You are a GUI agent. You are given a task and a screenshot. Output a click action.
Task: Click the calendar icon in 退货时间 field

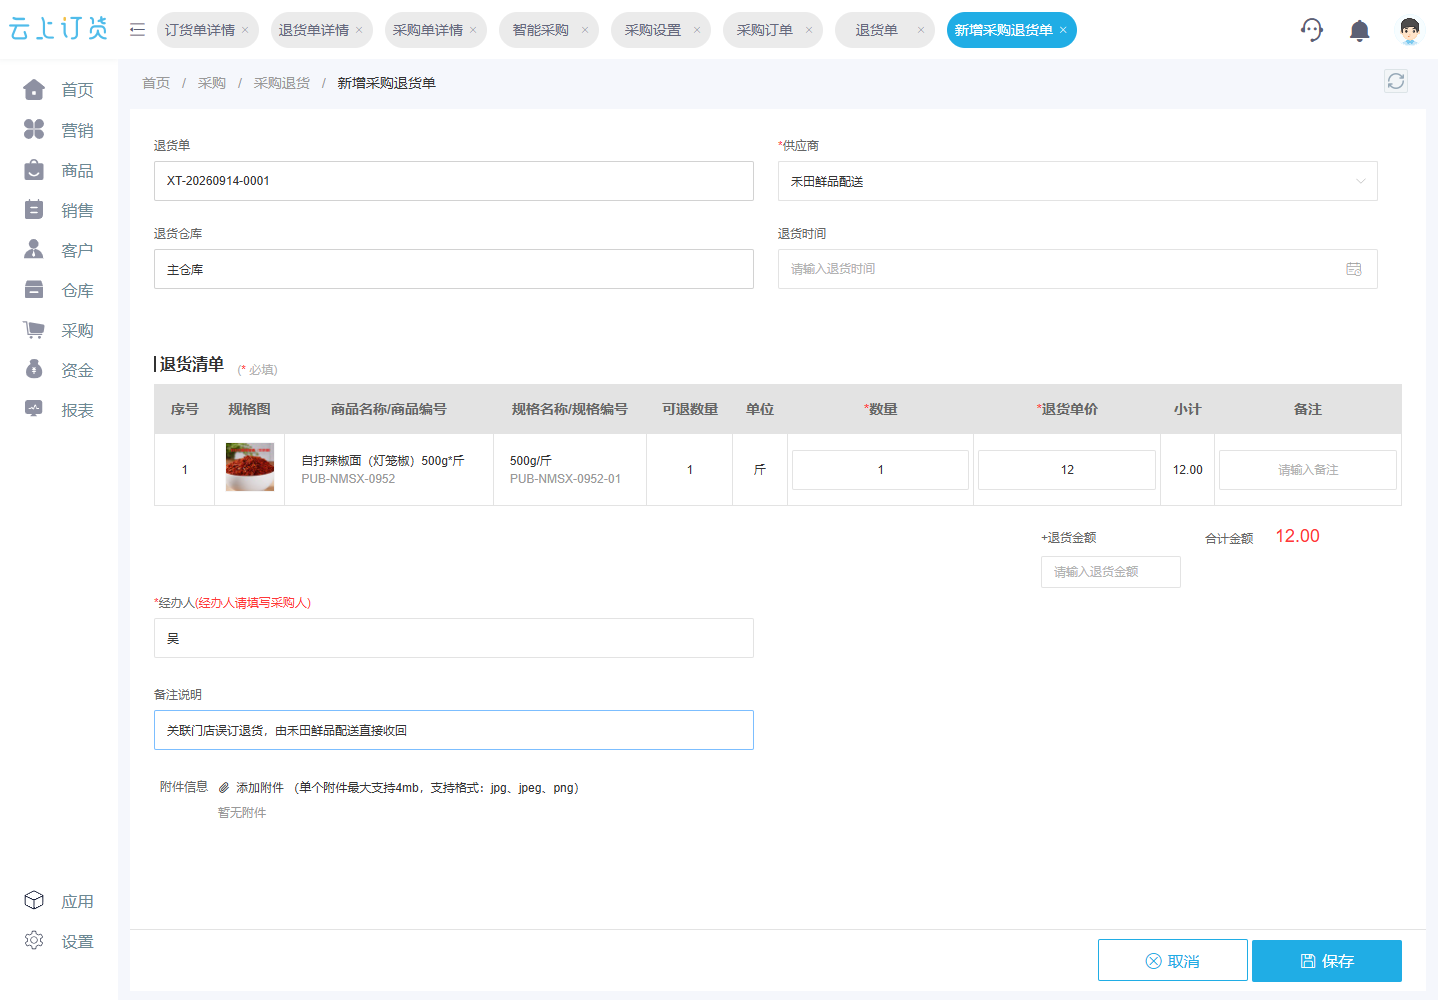coord(1354,269)
